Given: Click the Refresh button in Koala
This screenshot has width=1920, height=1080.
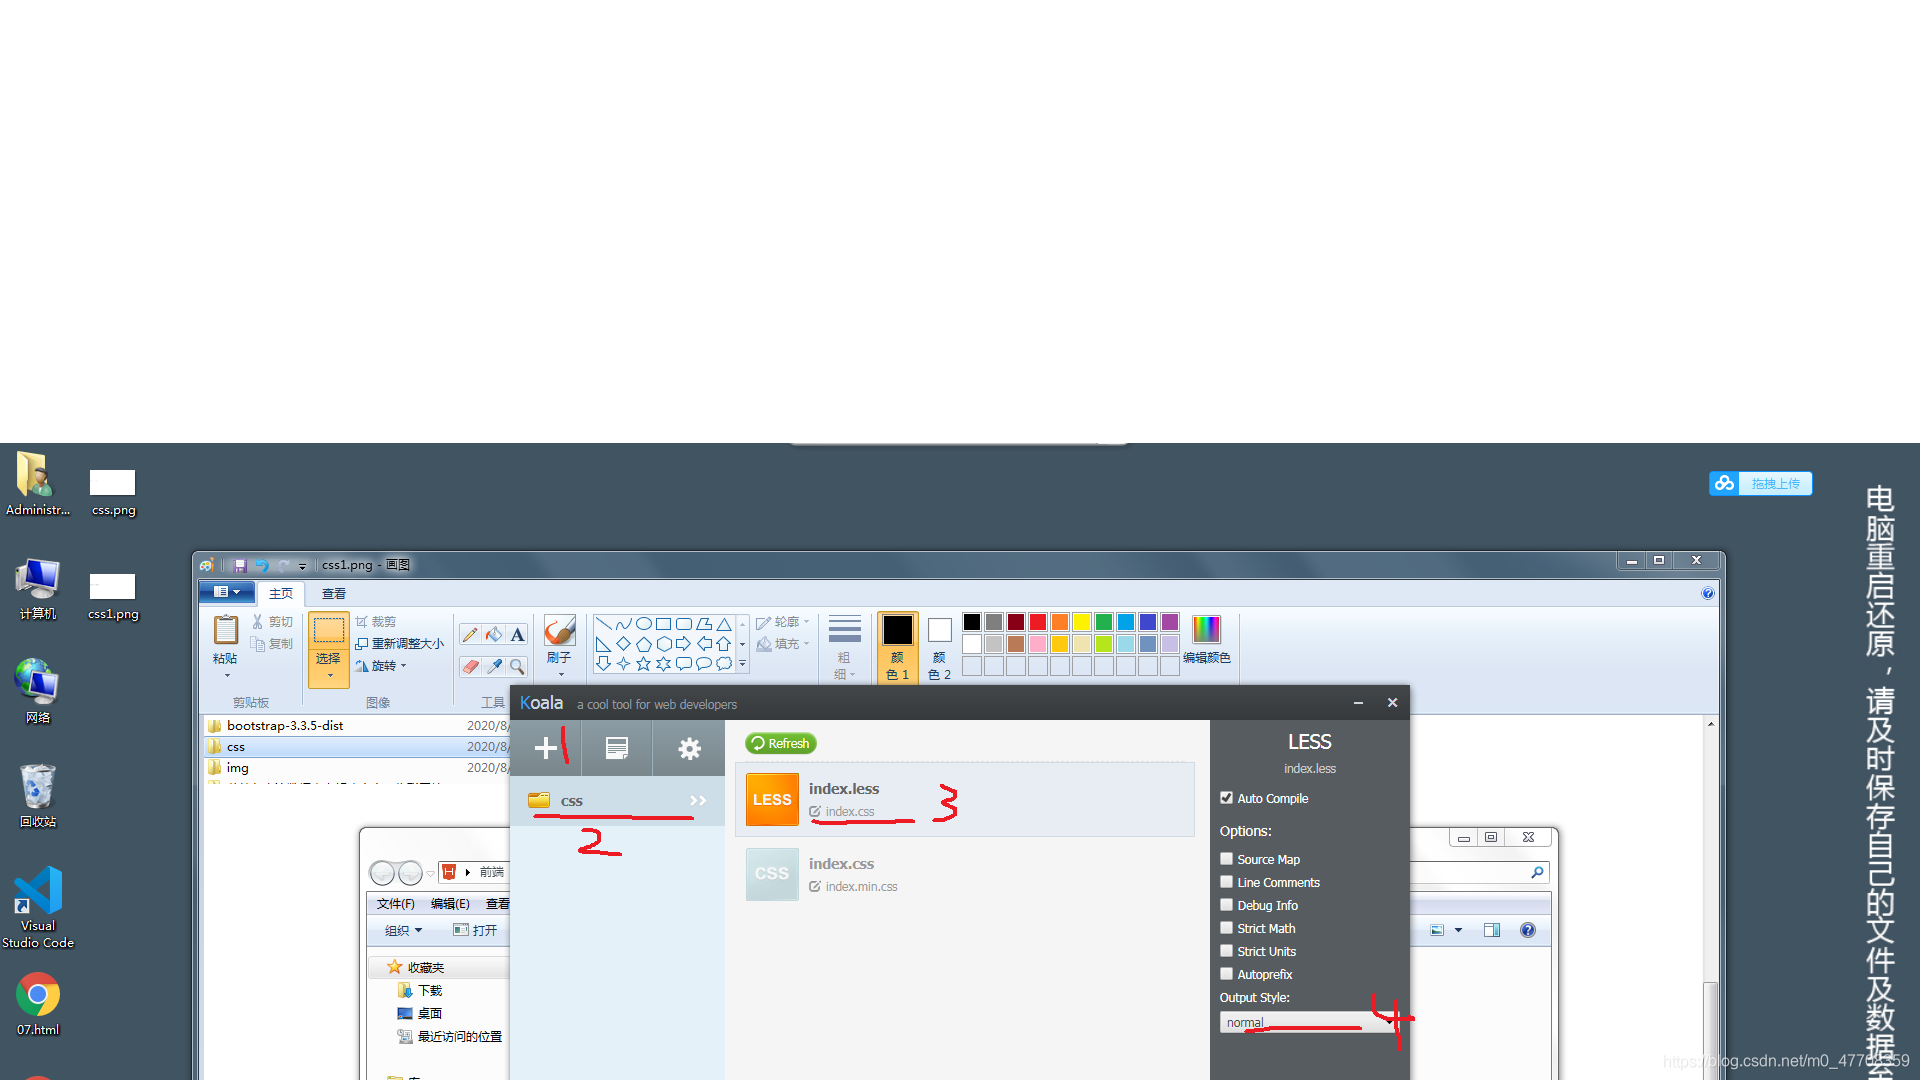Looking at the screenshot, I should [x=779, y=742].
